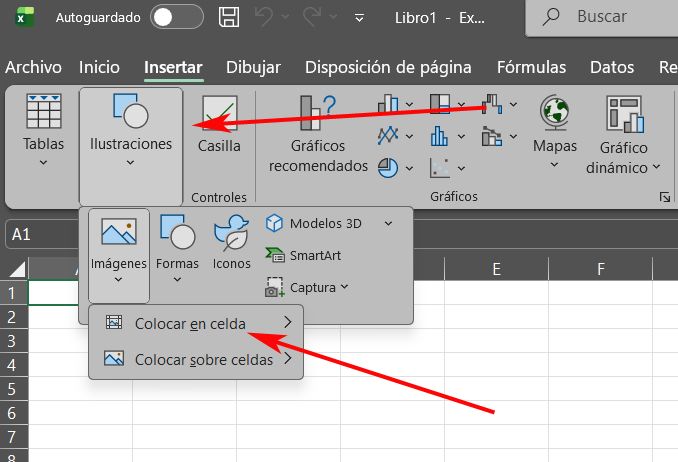
Task: Click the Gráficos group label
Action: coord(454,197)
